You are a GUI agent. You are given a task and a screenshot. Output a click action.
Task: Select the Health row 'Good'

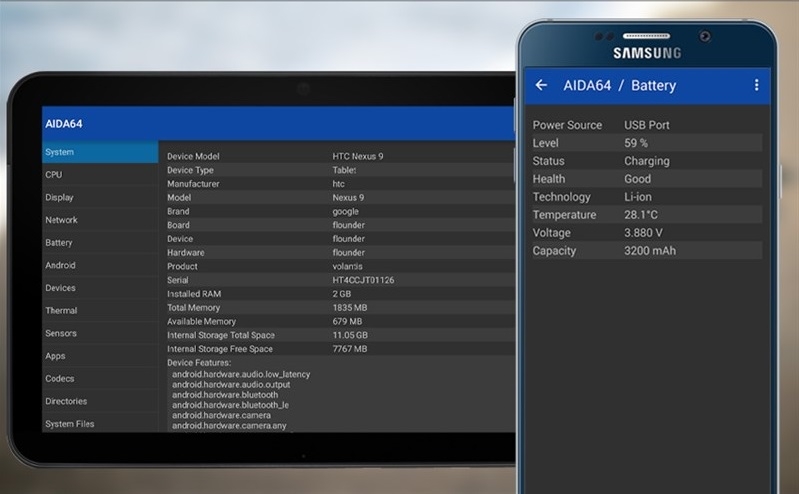coord(647,179)
